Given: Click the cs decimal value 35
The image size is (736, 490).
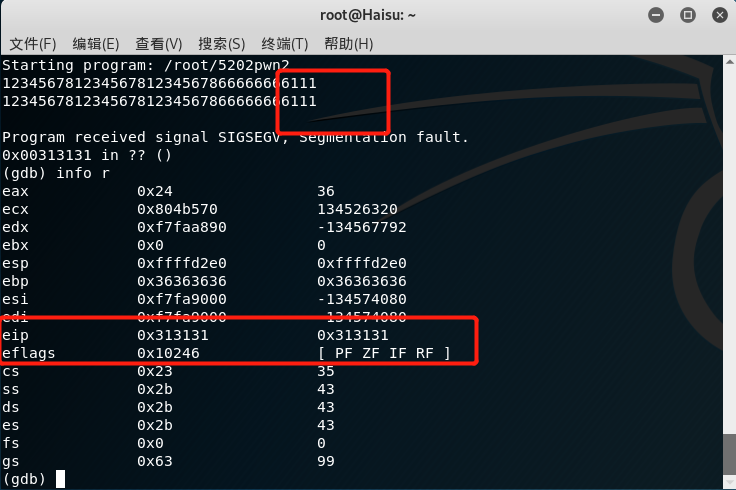Looking at the screenshot, I should tap(326, 371).
